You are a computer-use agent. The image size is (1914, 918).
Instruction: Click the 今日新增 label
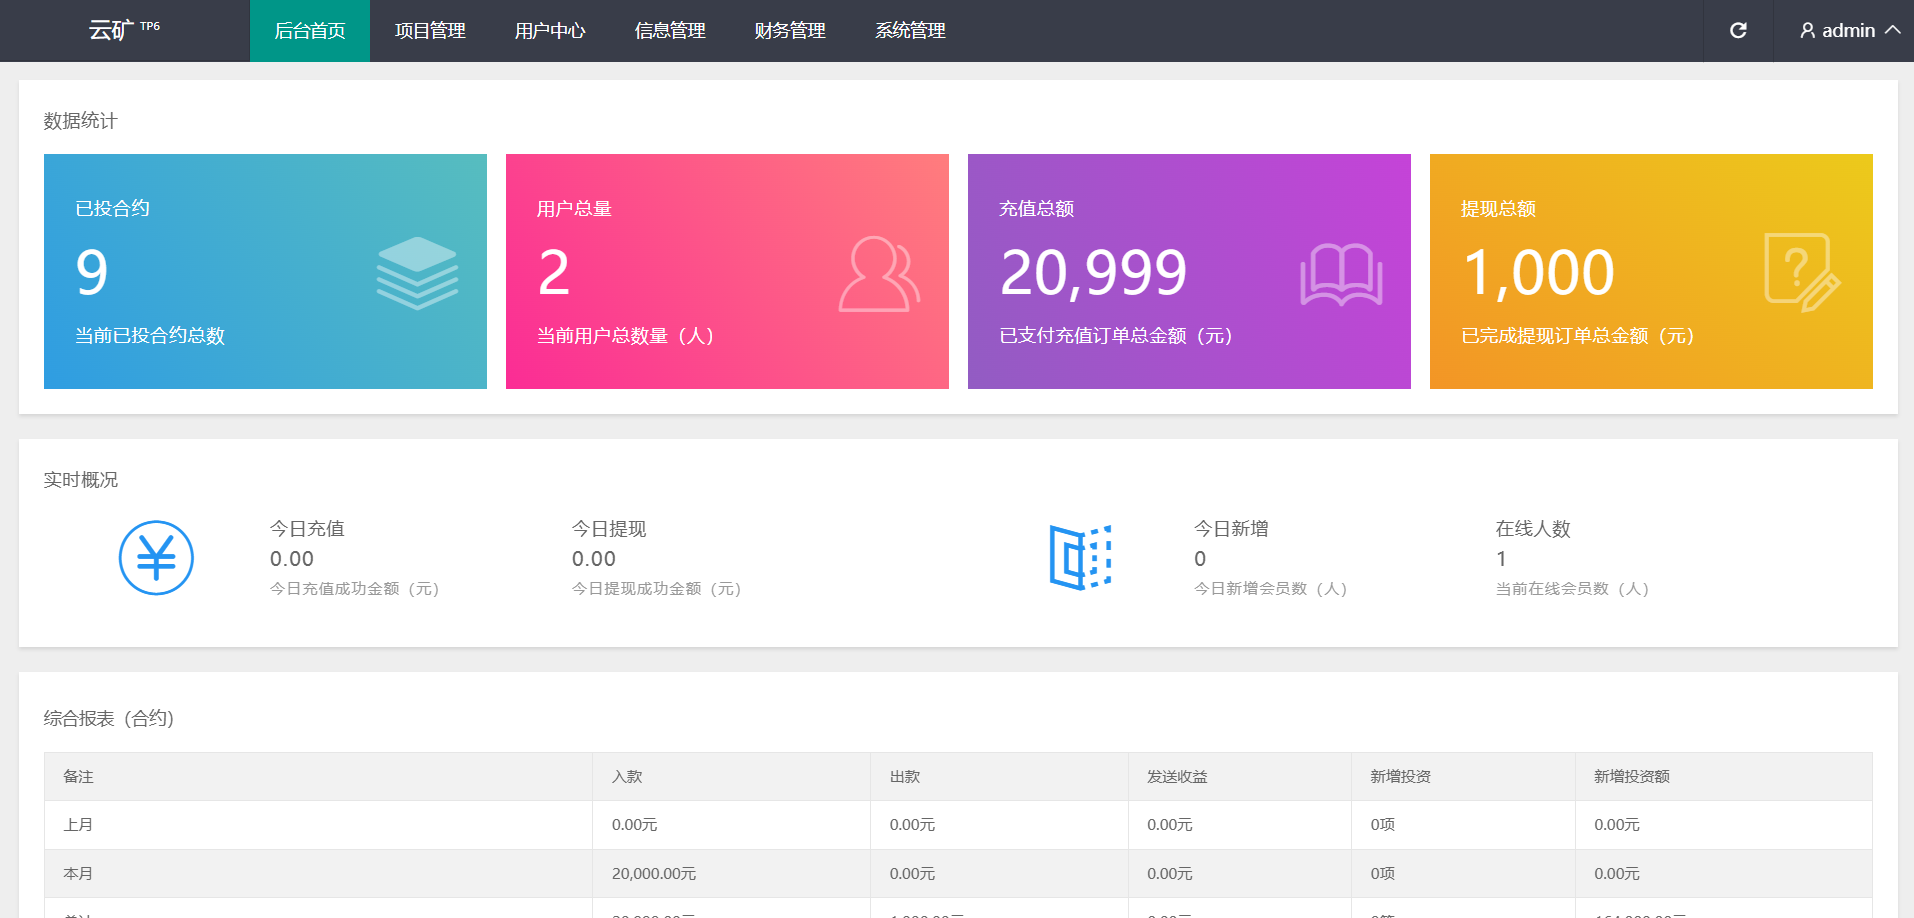pyautogui.click(x=1231, y=529)
